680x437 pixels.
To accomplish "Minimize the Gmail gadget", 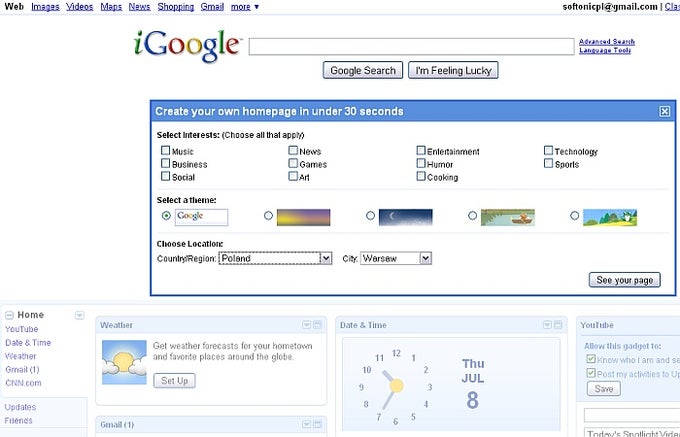I will (x=317, y=424).
